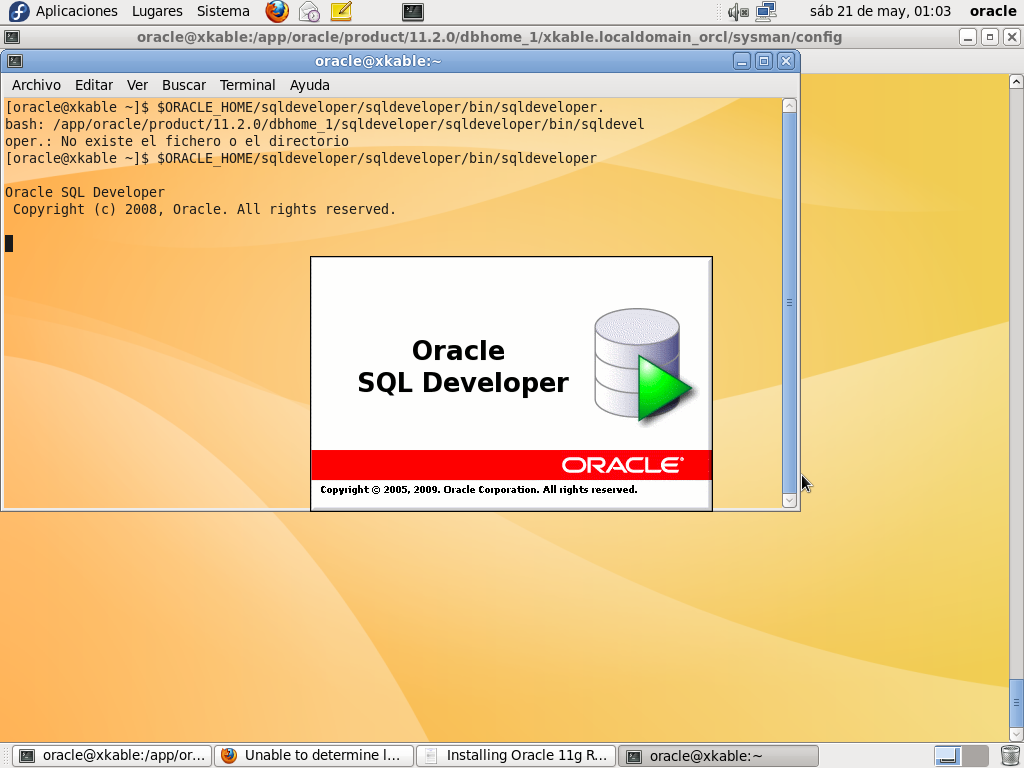
Task: Open the Lugares menu
Action: (x=157, y=11)
